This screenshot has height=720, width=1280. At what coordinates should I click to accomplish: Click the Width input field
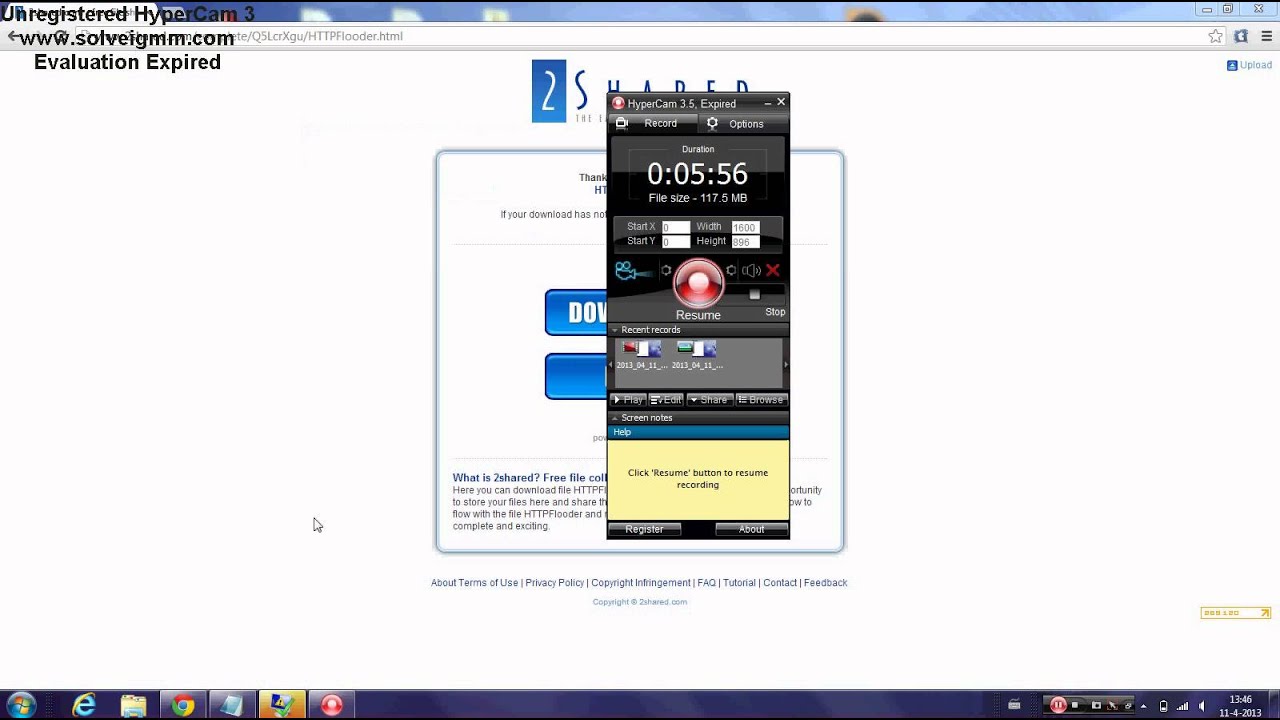point(745,227)
